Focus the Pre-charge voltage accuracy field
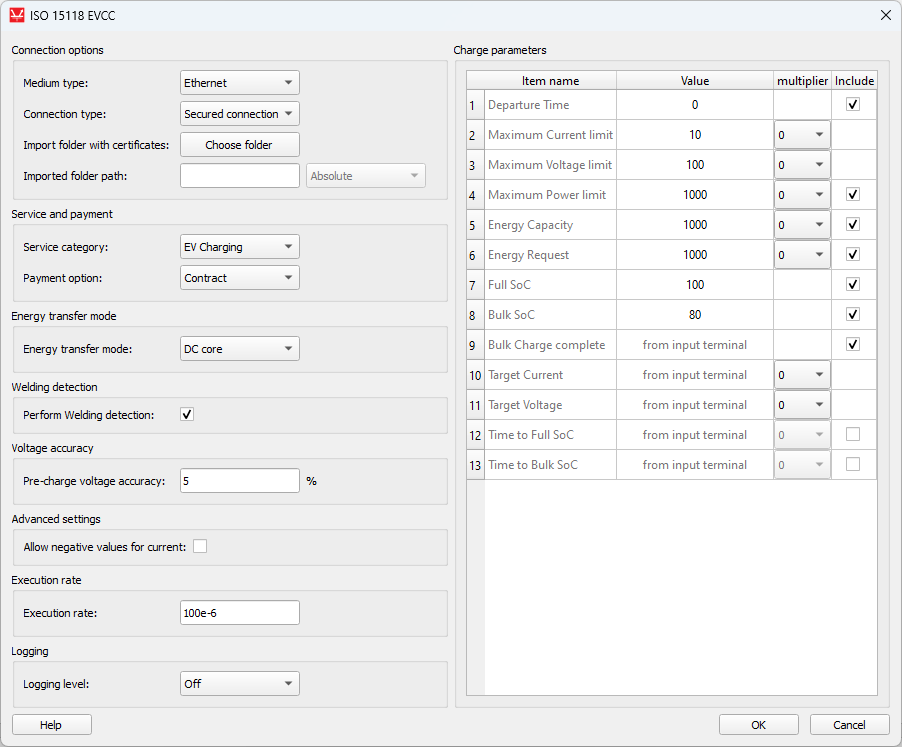This screenshot has width=902, height=747. click(239, 481)
